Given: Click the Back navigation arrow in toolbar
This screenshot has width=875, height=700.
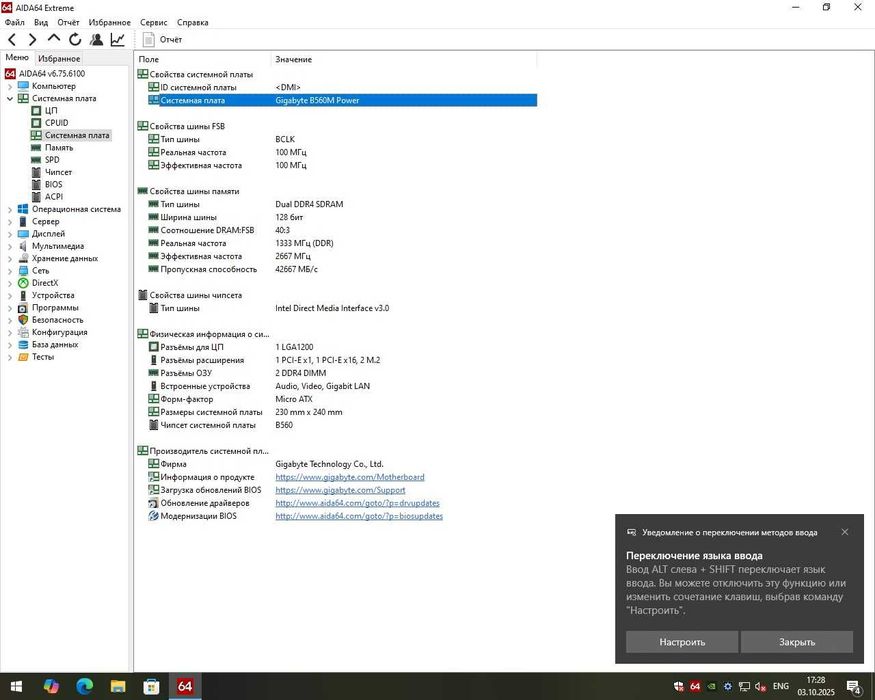Looking at the screenshot, I should click(x=12, y=40).
